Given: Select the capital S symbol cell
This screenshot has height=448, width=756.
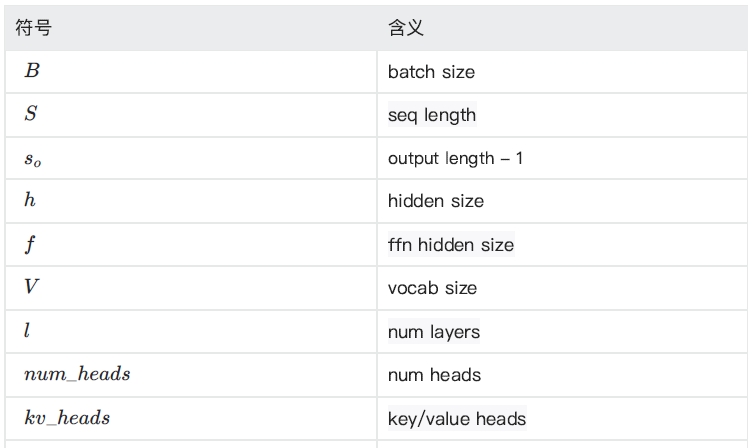Looking at the screenshot, I should (x=31, y=115).
